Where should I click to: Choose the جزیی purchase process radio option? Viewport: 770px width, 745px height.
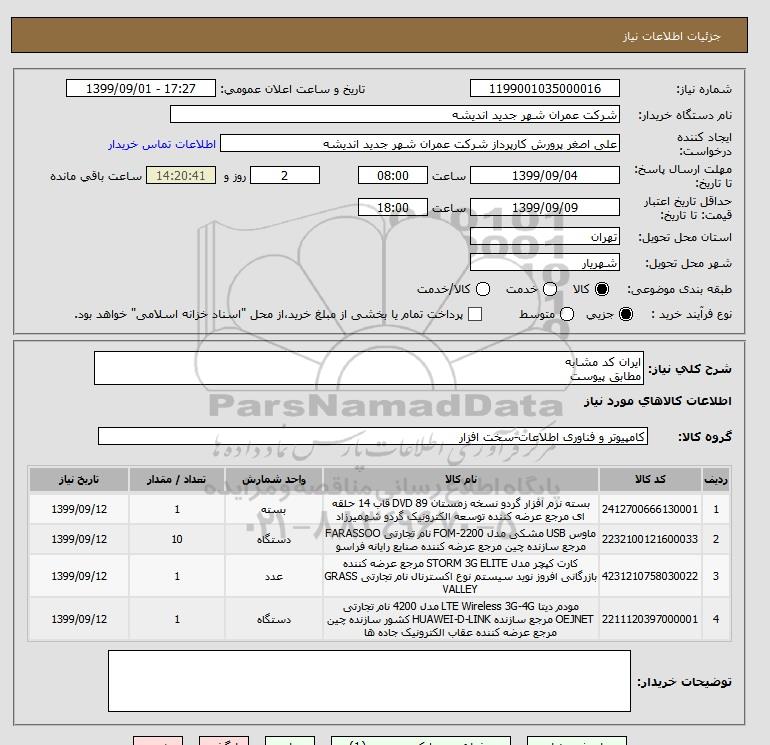pos(626,314)
